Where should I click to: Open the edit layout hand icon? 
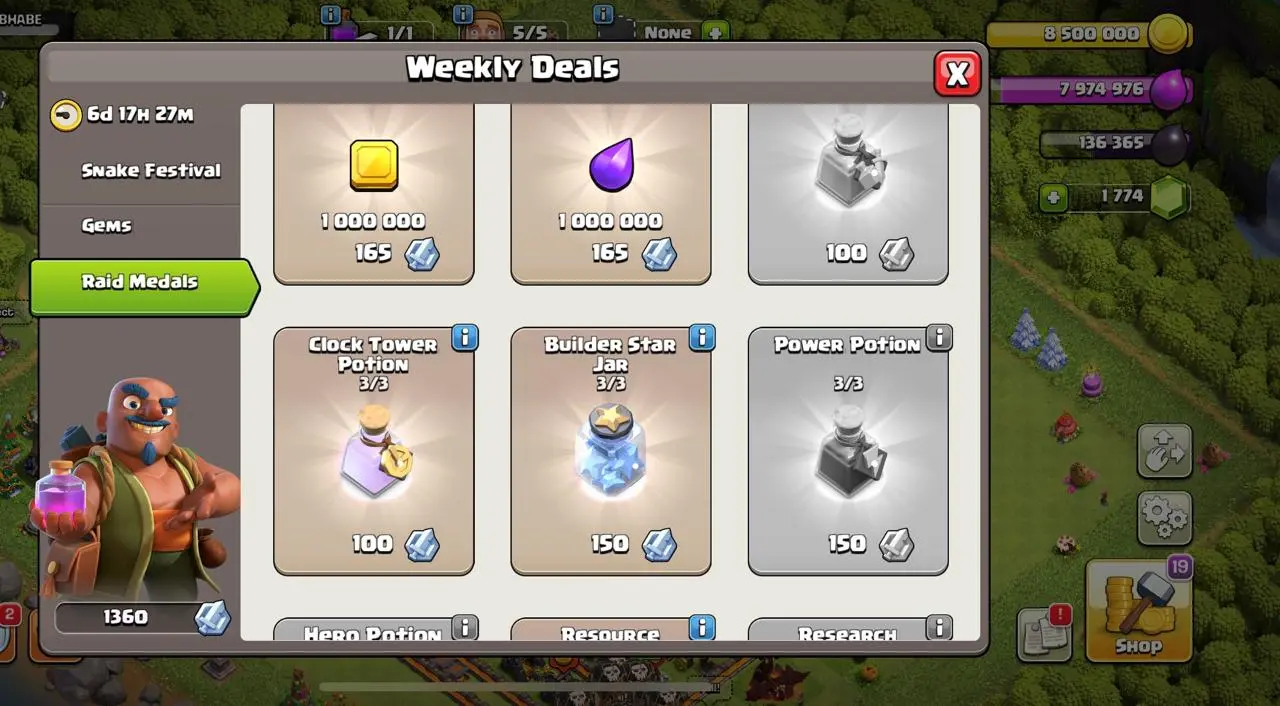pos(1165,451)
